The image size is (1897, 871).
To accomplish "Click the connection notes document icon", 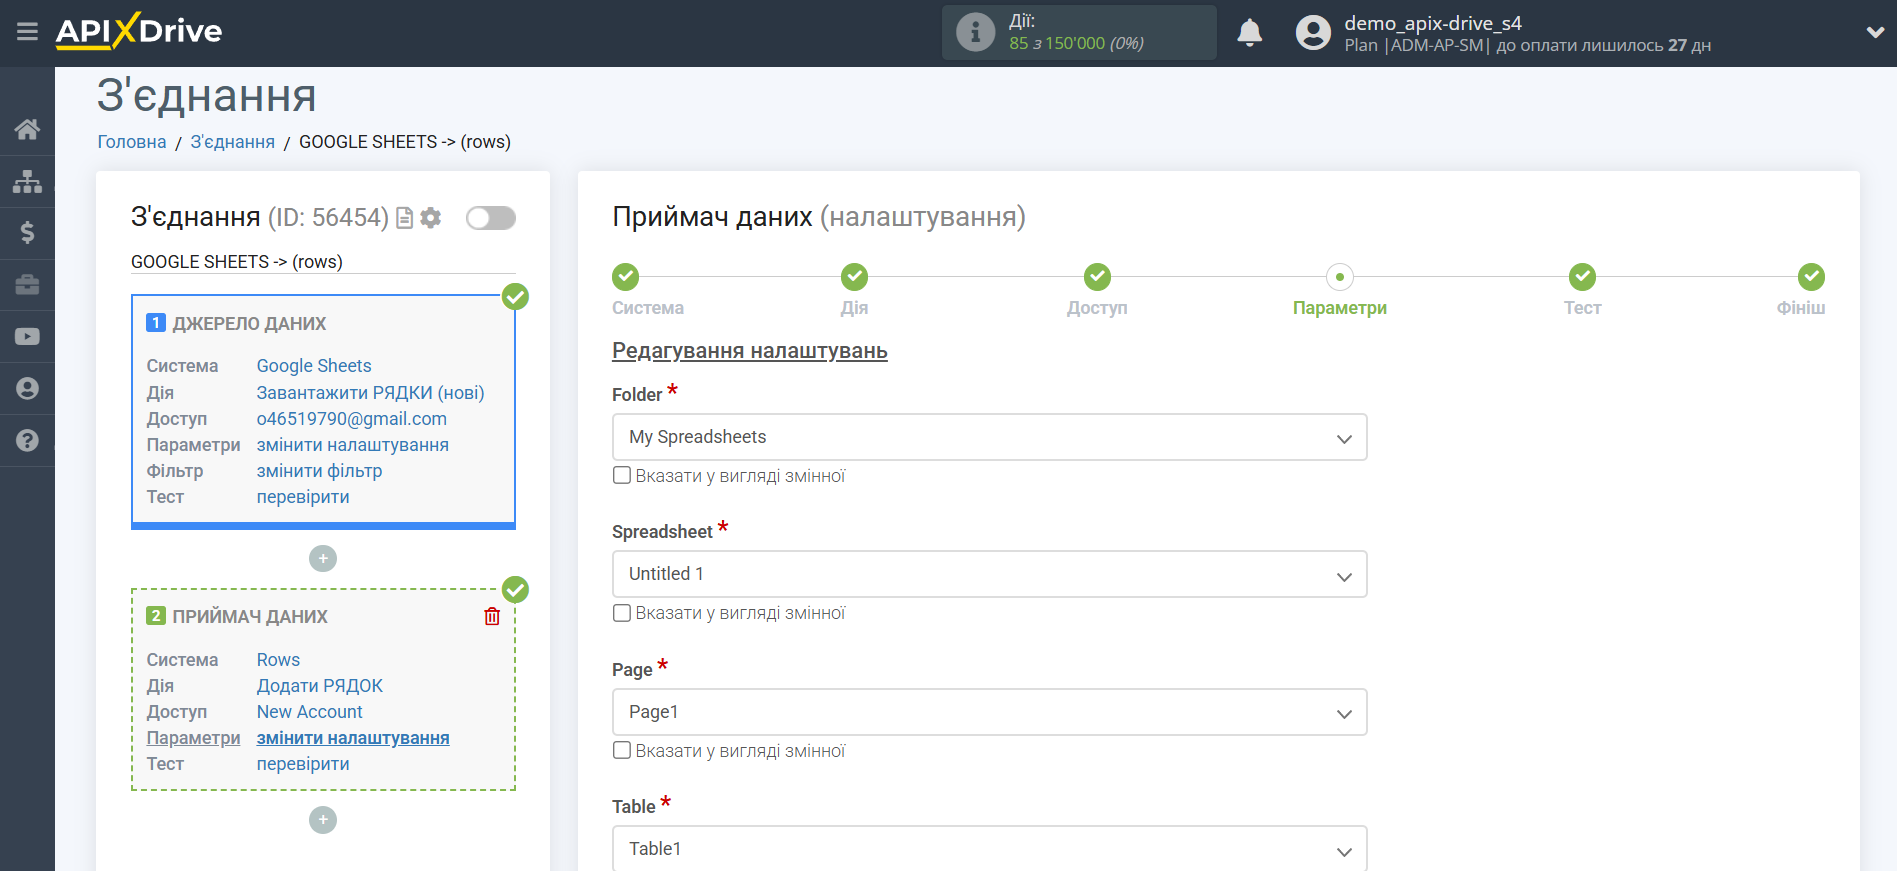I will pos(405,218).
